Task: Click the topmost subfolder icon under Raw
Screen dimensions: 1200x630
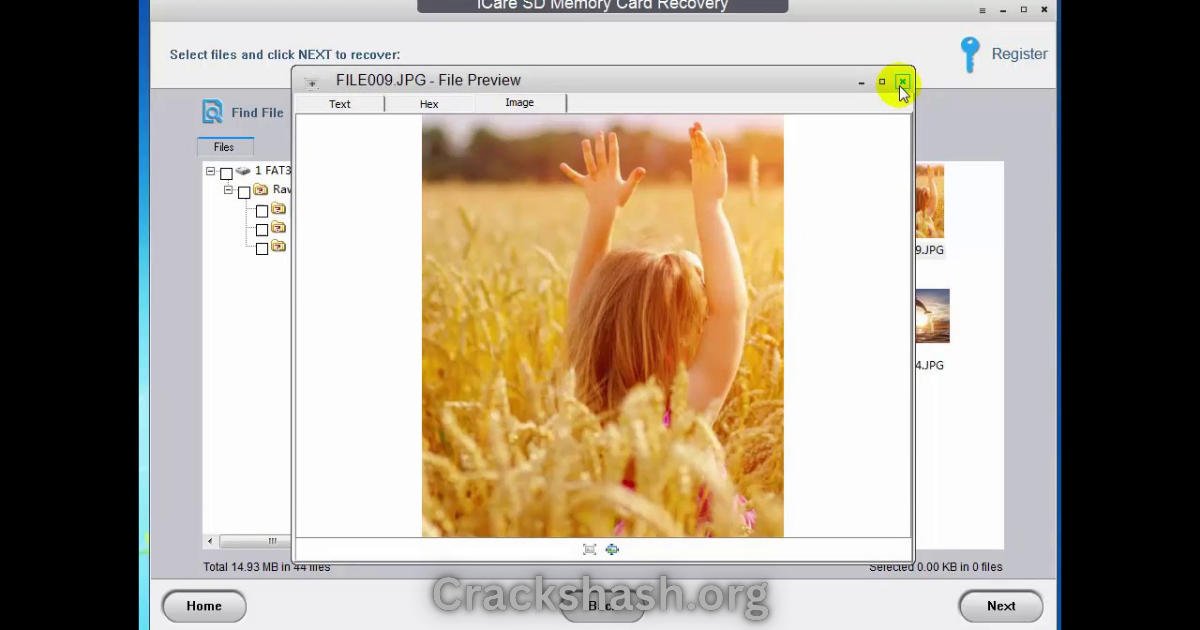Action: (279, 209)
